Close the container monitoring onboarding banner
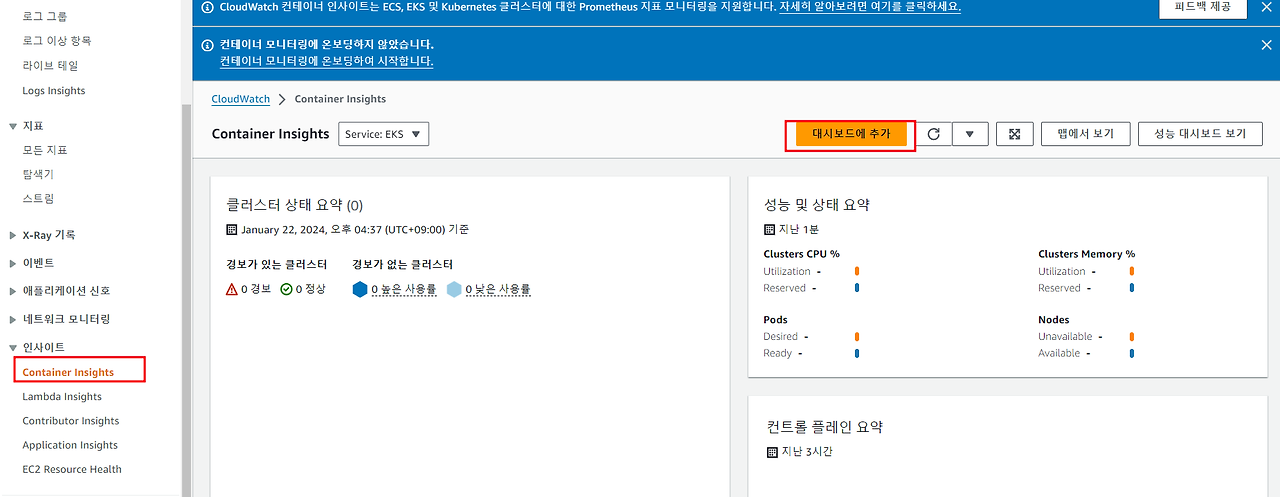The image size is (1280, 497). [1266, 45]
